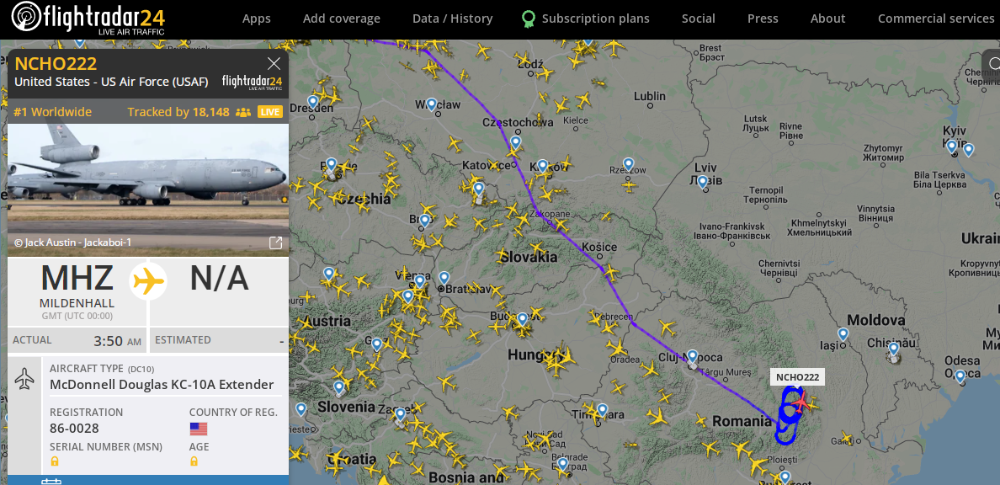This screenshot has width=1000, height=485.
Task: Click the locked Serial Number padlock icon
Action: click(x=55, y=461)
